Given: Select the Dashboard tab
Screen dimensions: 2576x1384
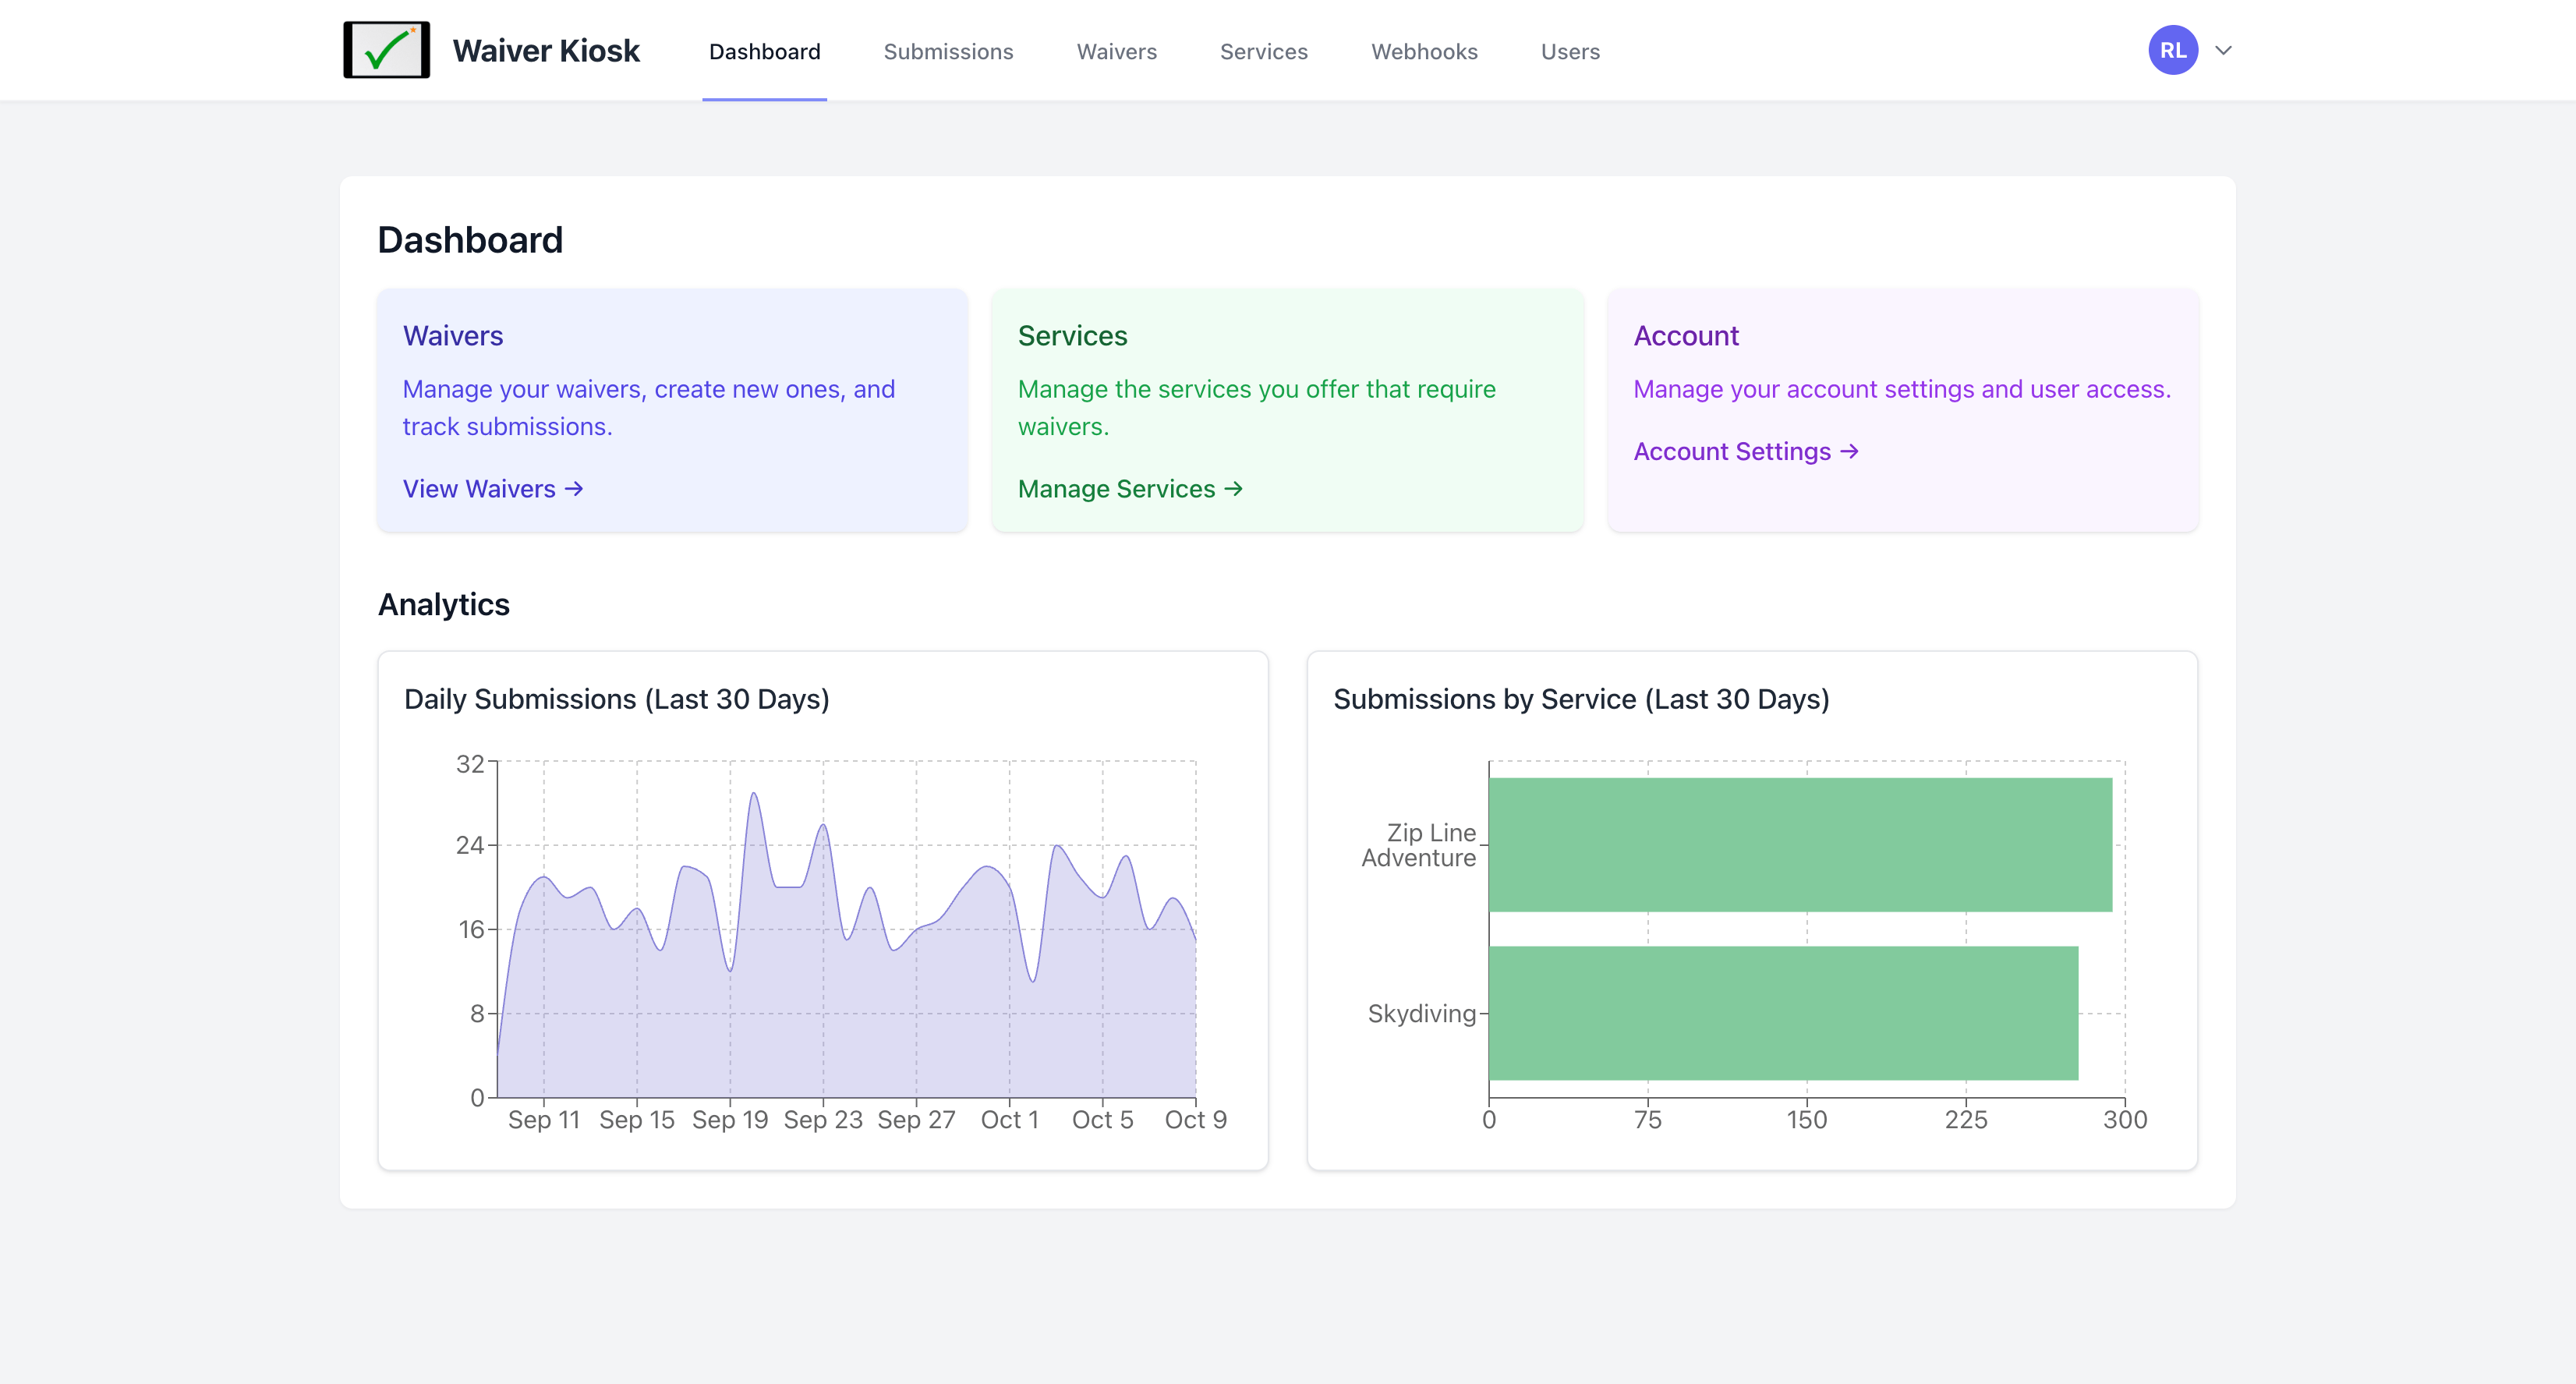Looking at the screenshot, I should (x=764, y=52).
